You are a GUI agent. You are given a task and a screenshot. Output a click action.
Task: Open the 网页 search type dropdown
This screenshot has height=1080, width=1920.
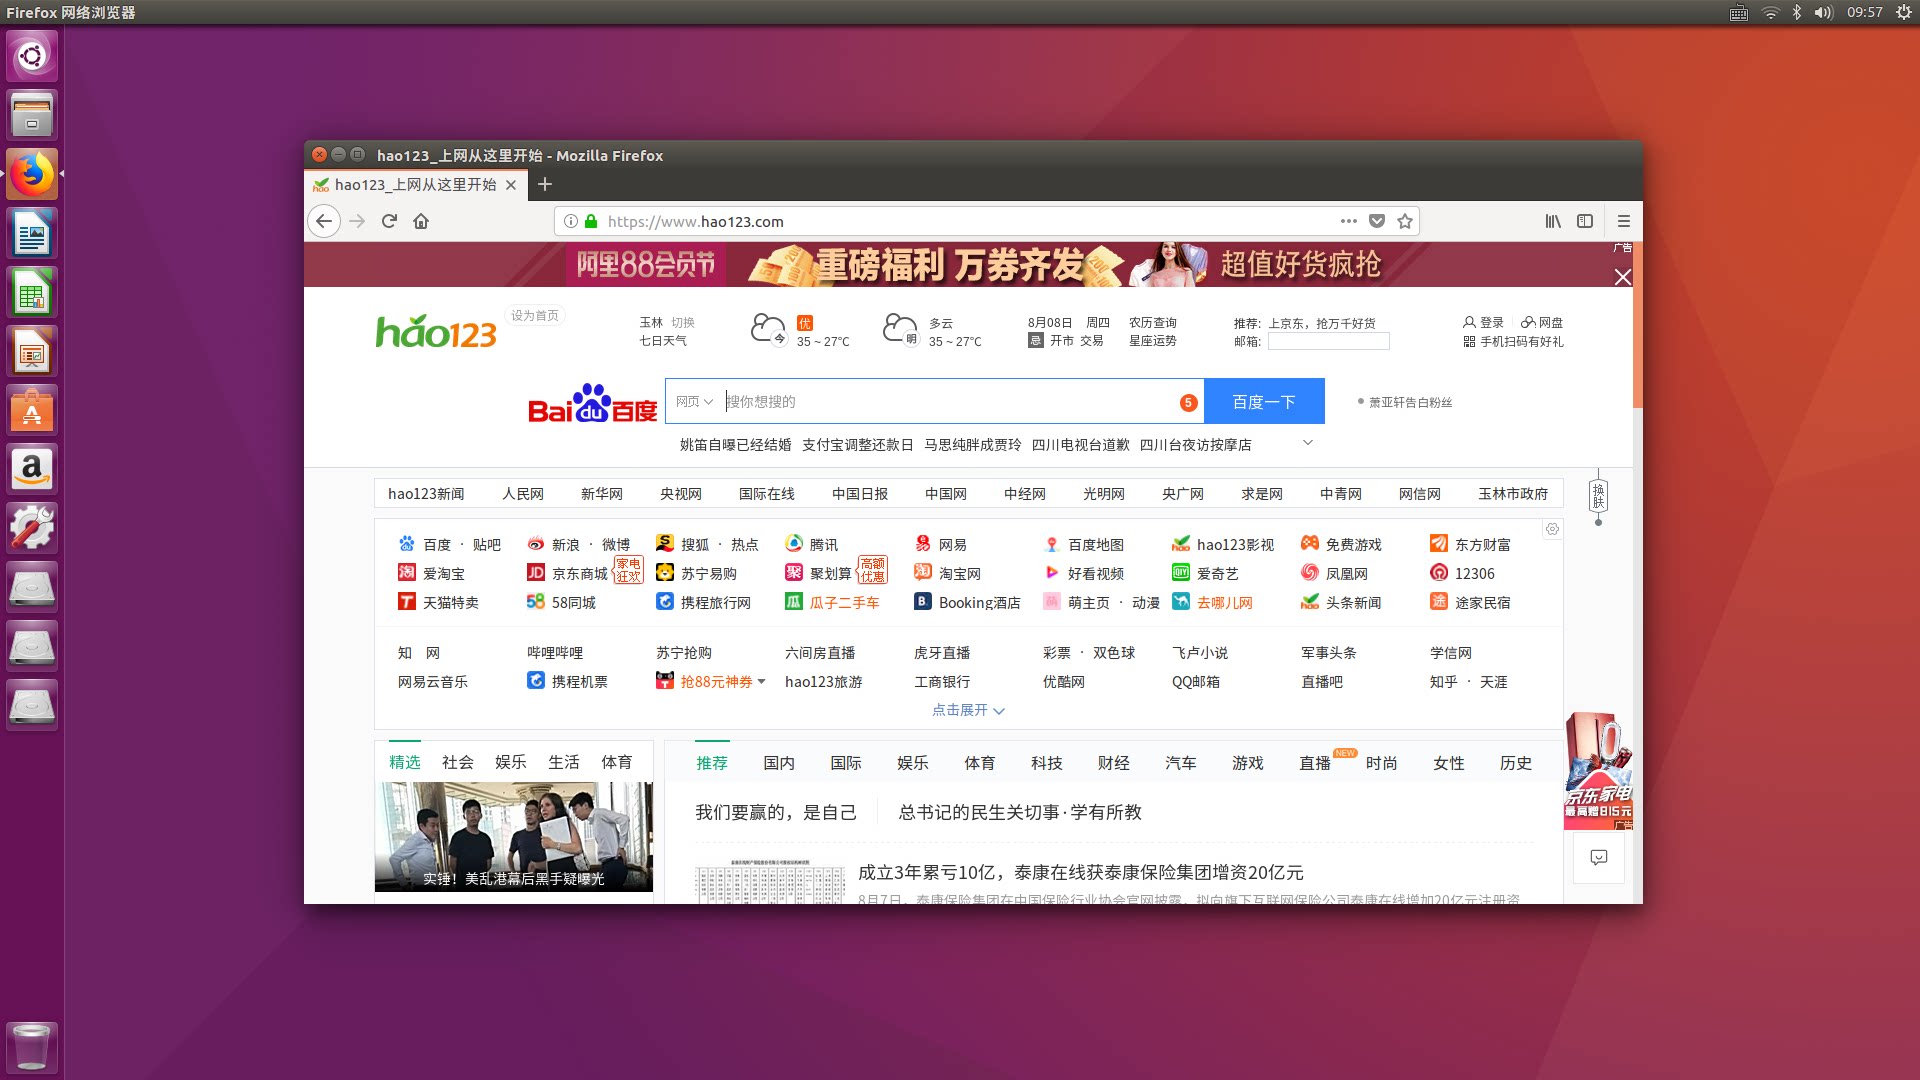[x=694, y=401]
